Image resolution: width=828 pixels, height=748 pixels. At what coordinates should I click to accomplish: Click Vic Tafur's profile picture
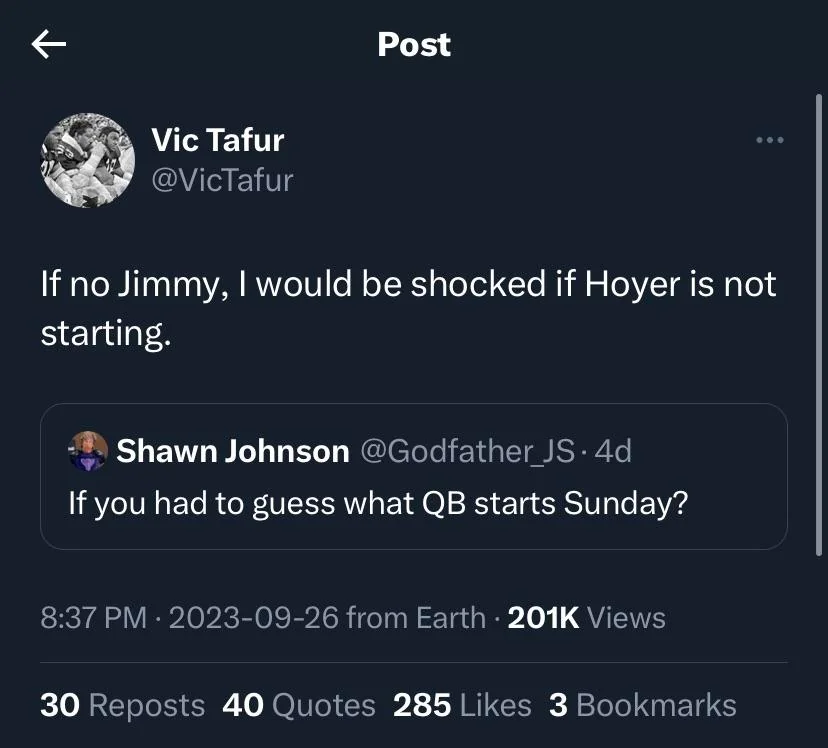pyautogui.click(x=88, y=160)
